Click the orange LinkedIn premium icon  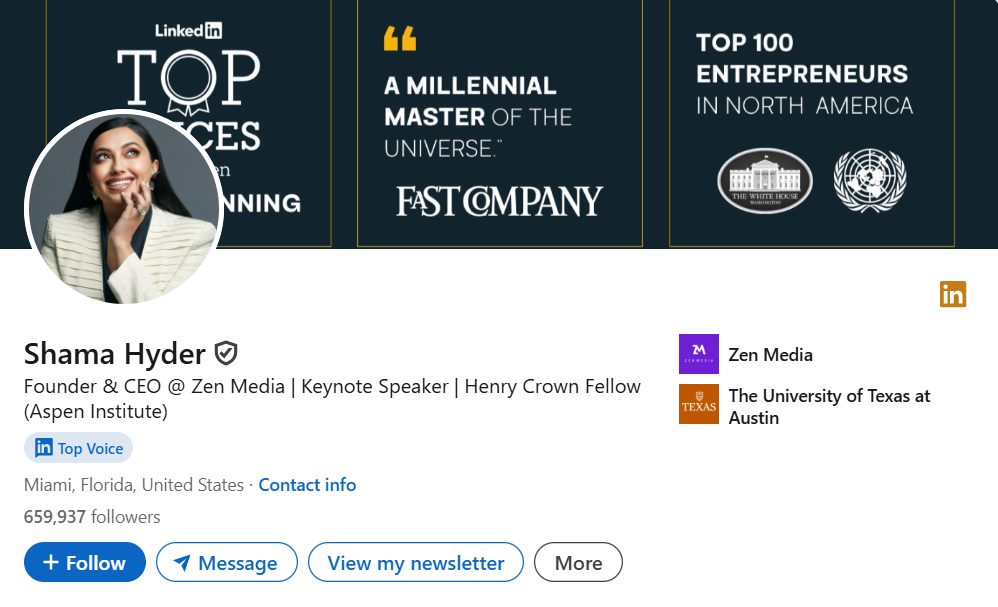click(953, 294)
